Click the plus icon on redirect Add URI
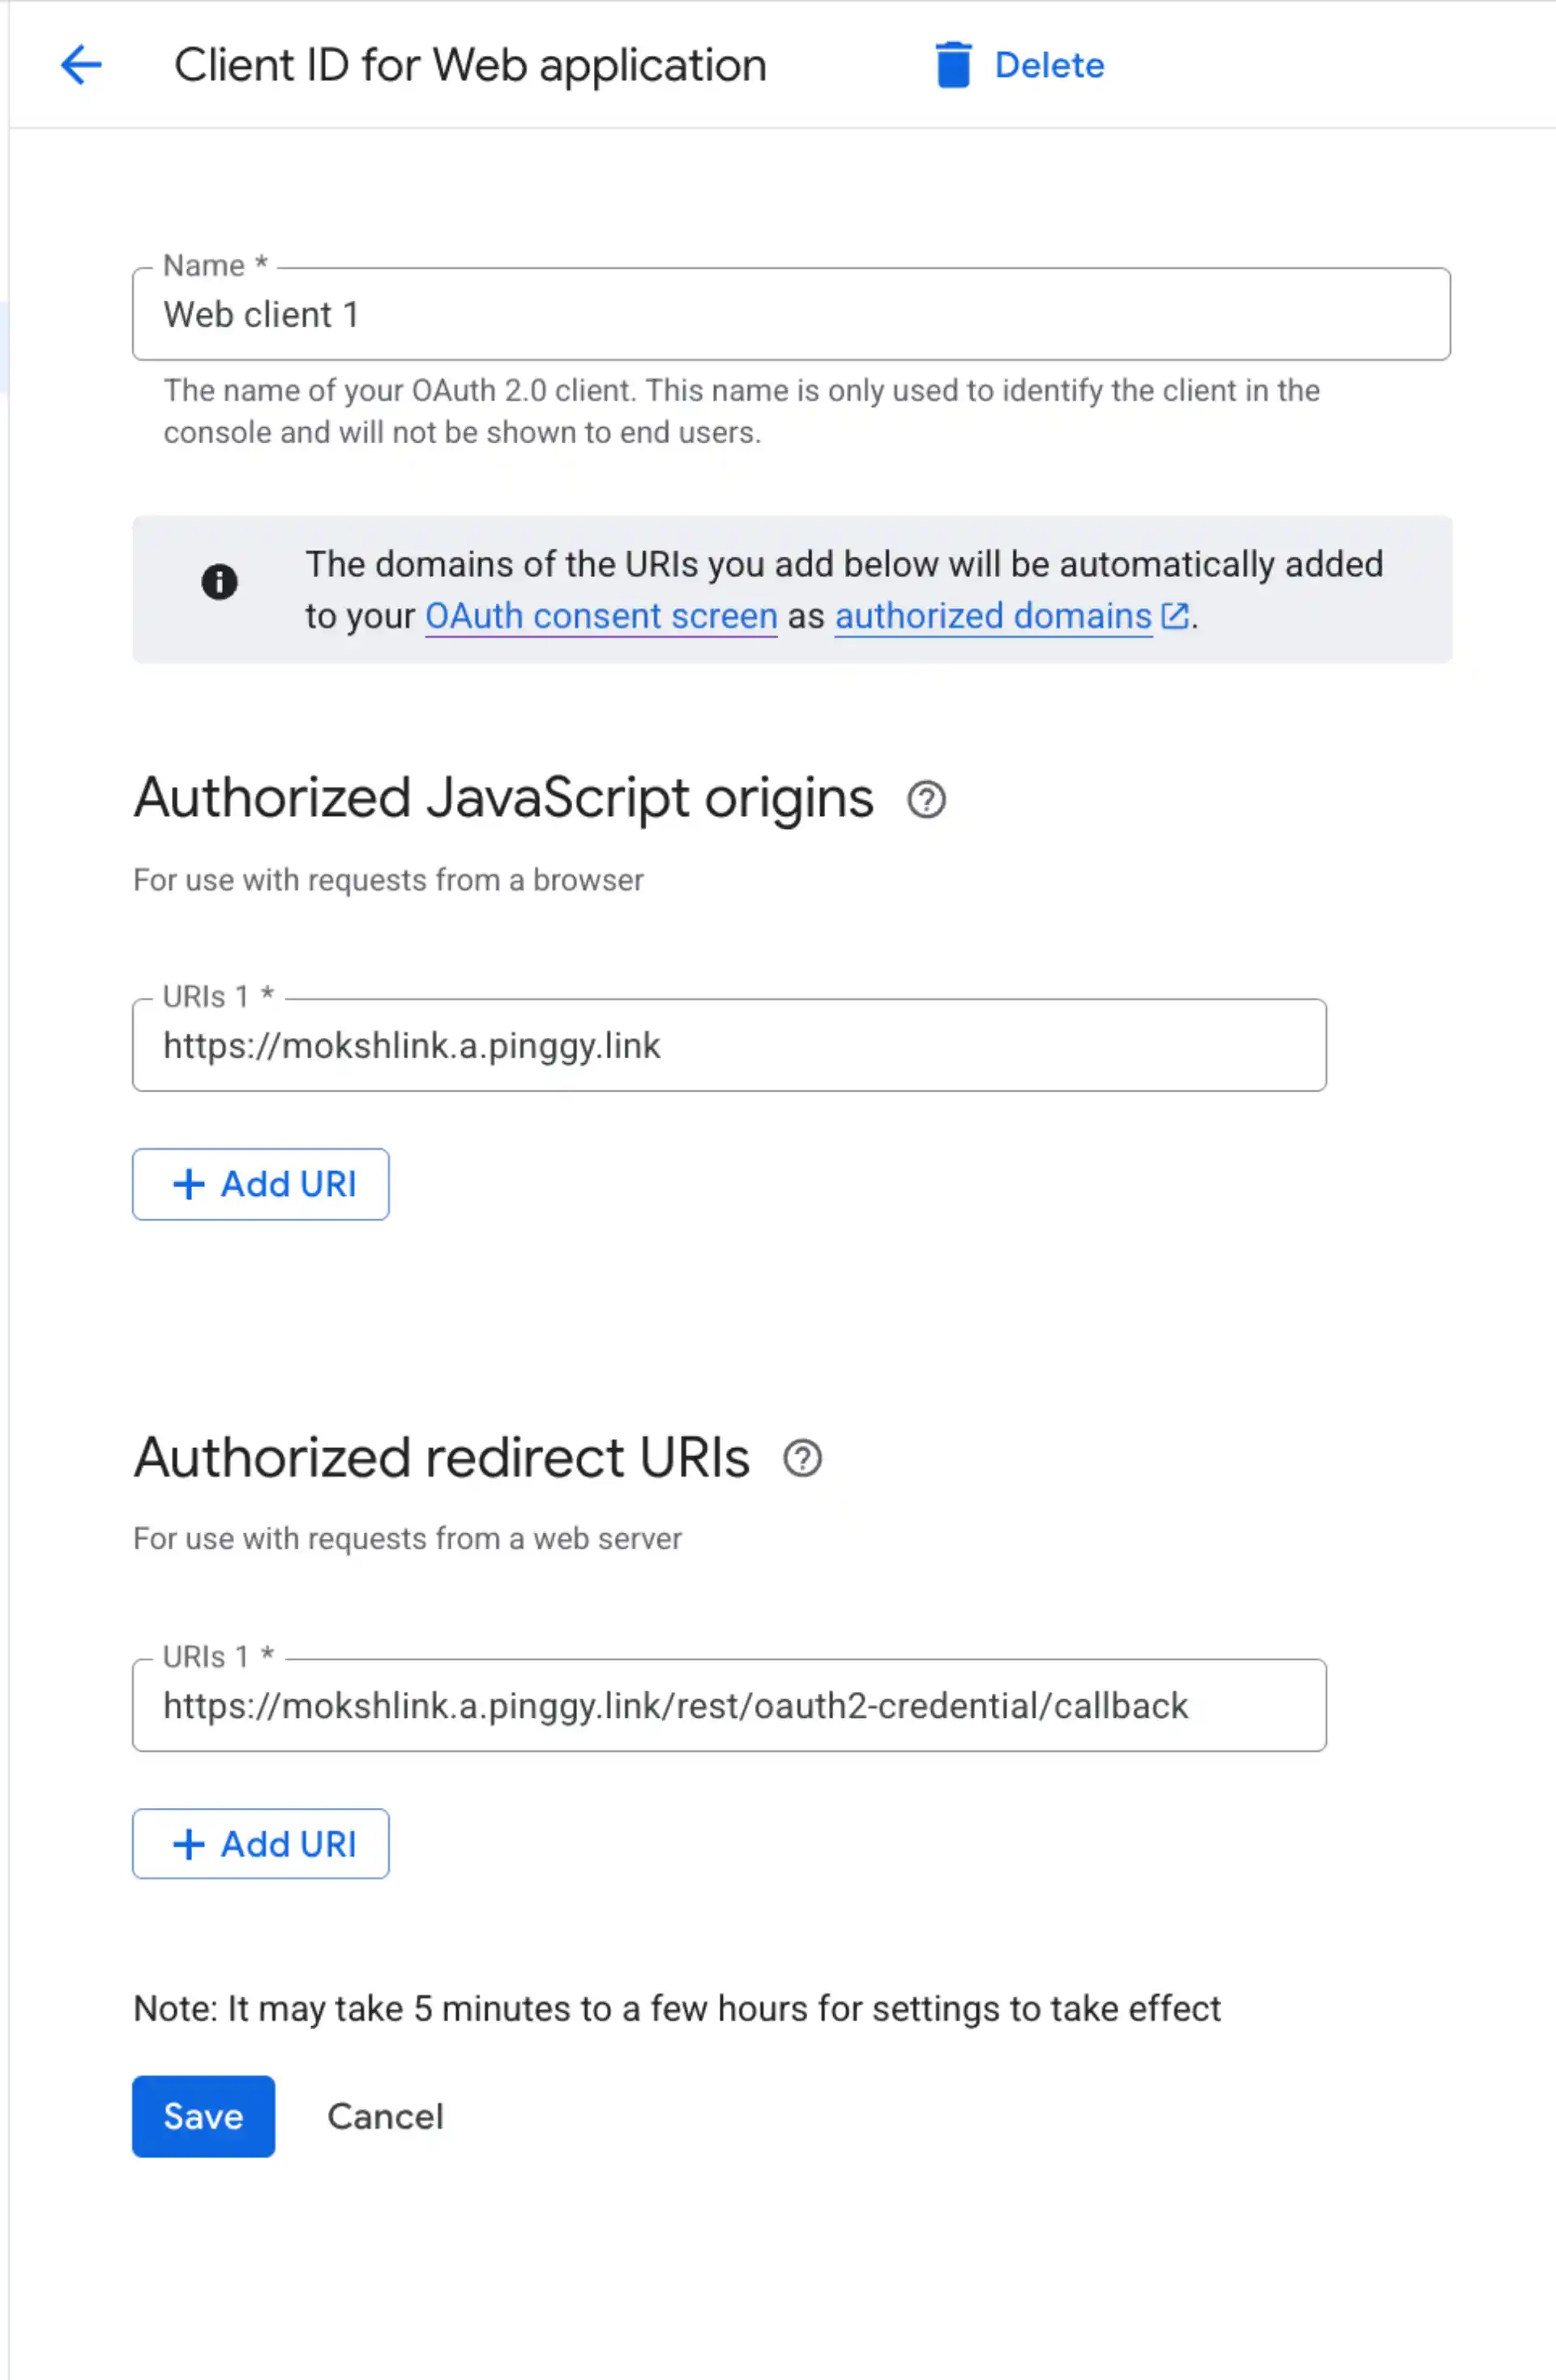 189,1843
